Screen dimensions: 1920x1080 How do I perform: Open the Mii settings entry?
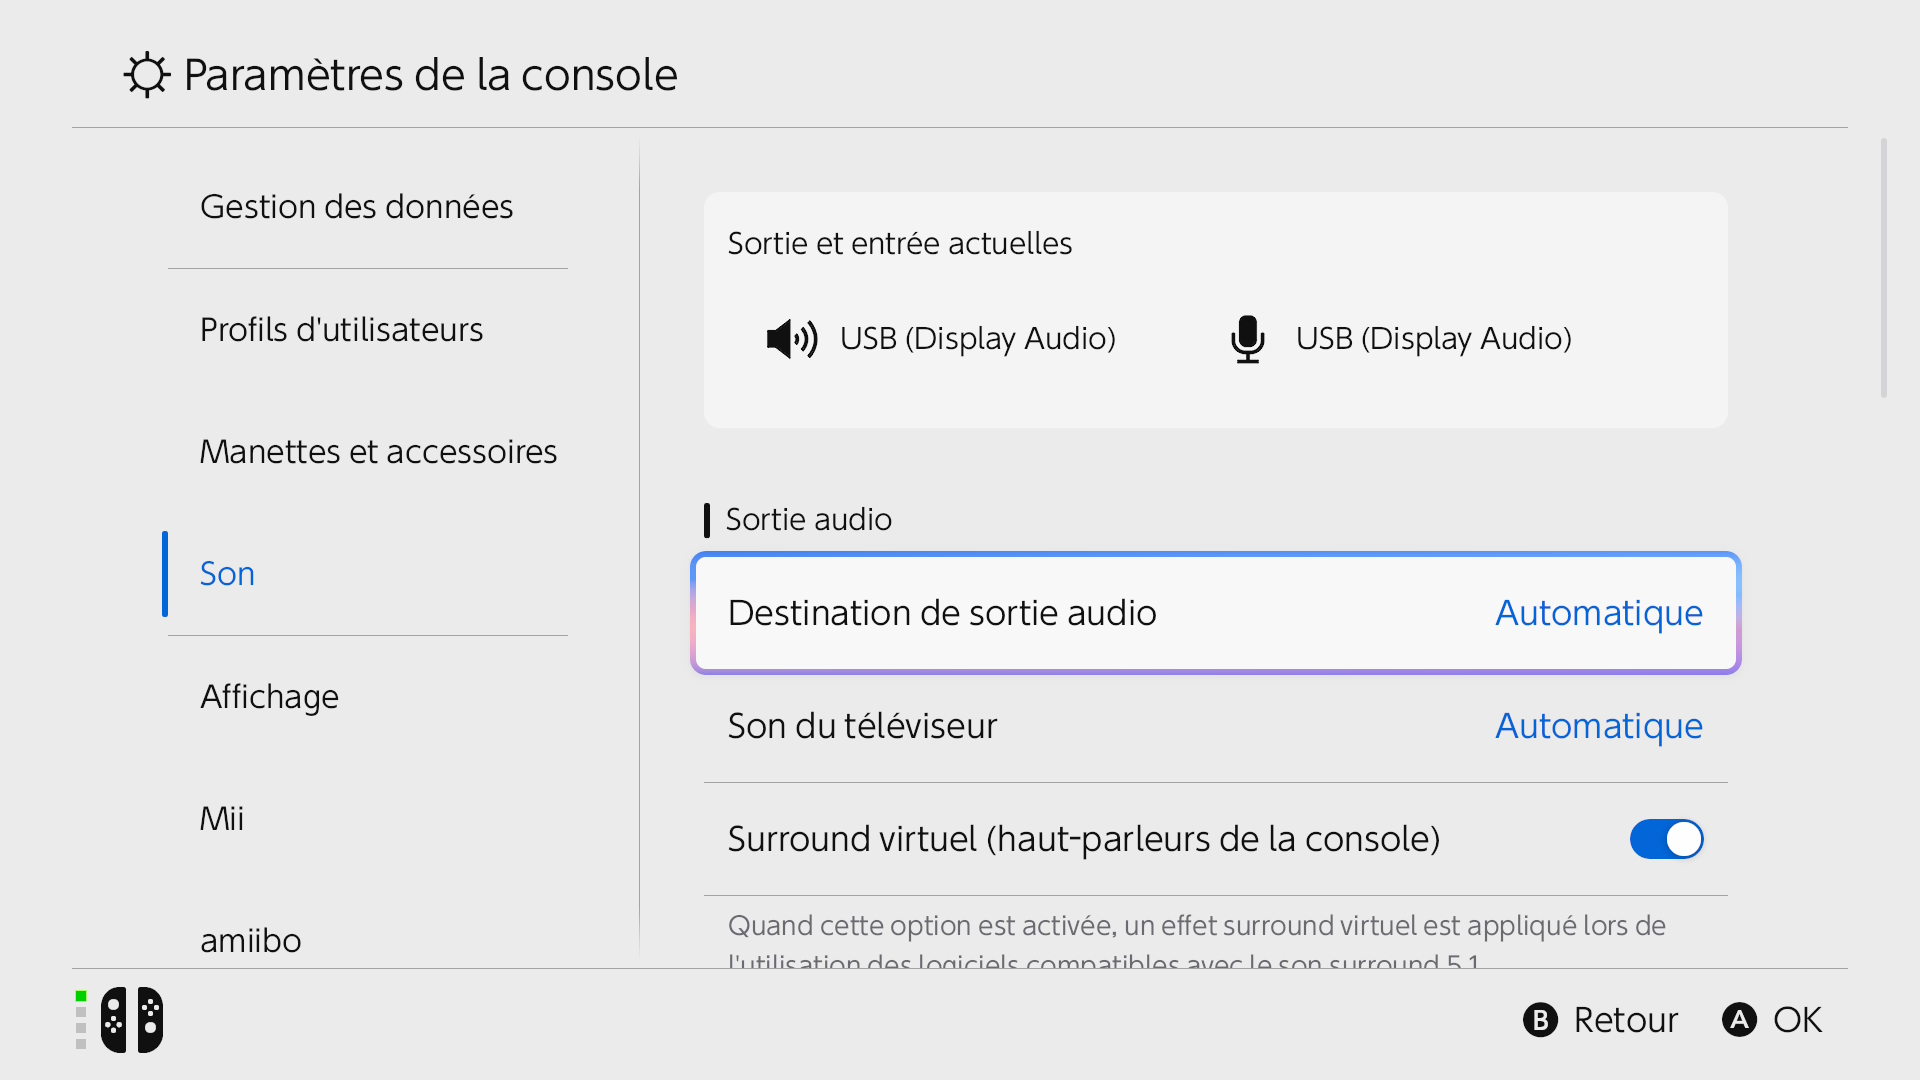(222, 819)
